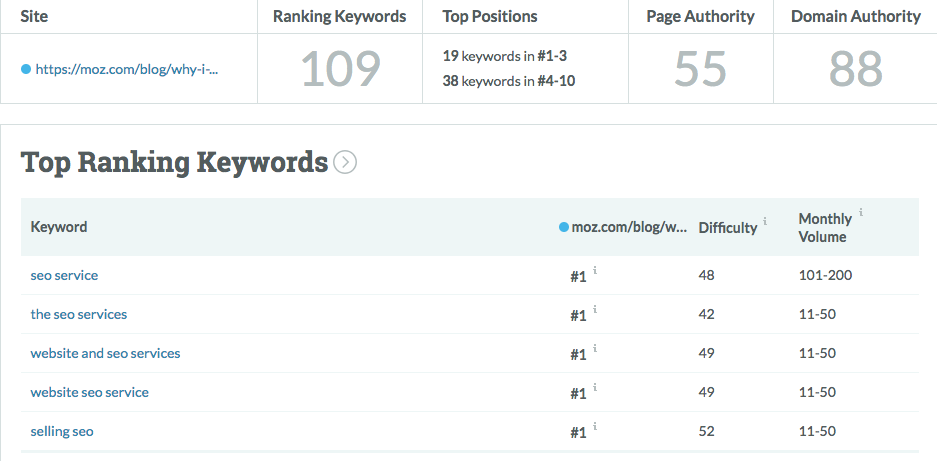Open the Top Ranking Keywords arrow icon
Image resolution: width=937 pixels, height=461 pixels.
click(x=345, y=162)
